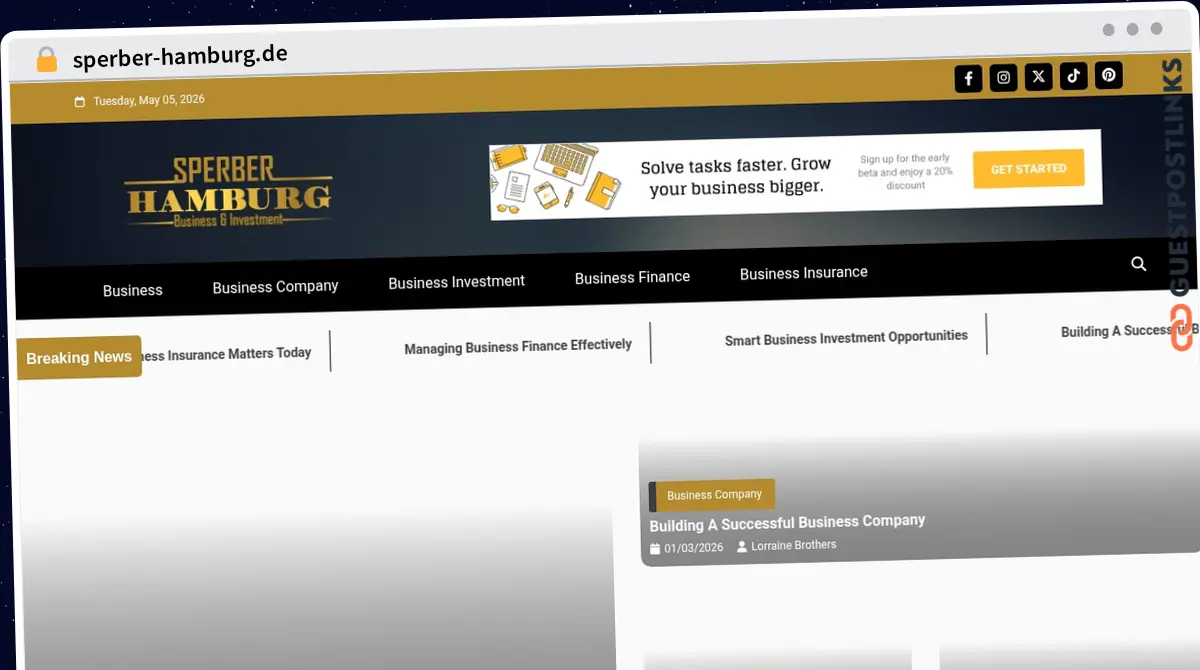Open the Instagram social icon
Screen dimensions: 1200x670
point(1003,78)
